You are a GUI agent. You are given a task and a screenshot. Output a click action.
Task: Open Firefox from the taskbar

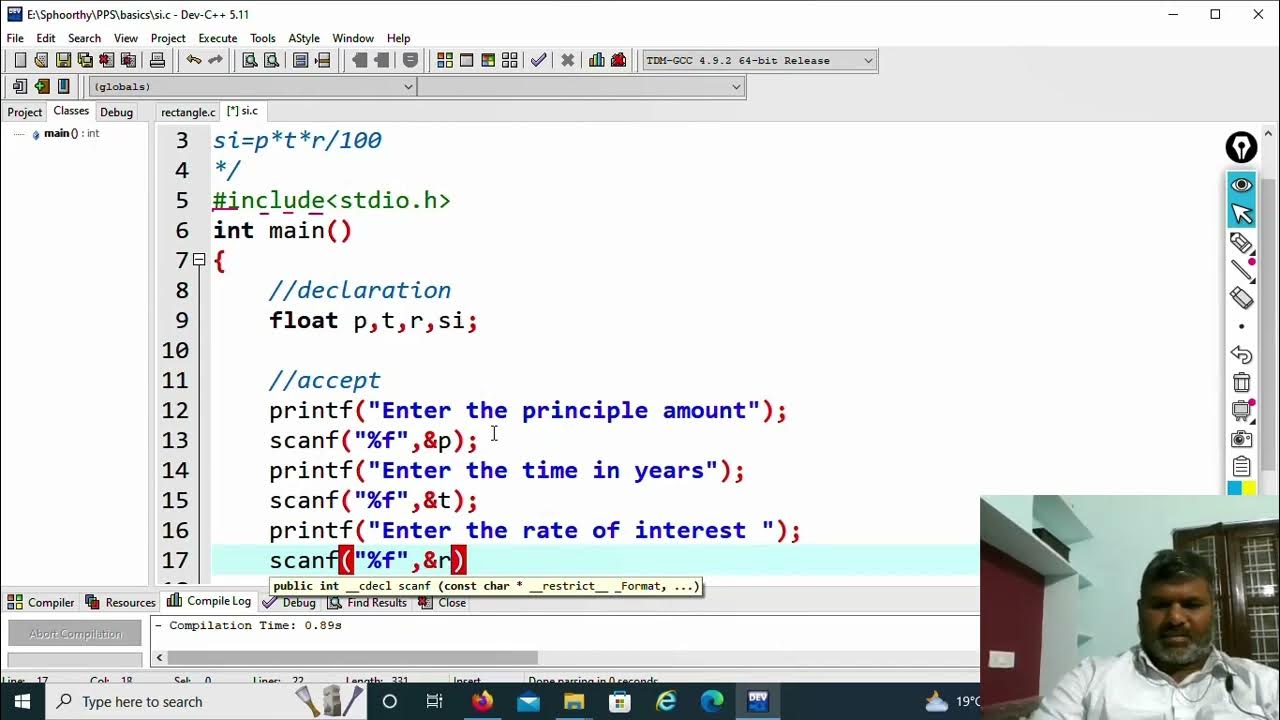[483, 701]
